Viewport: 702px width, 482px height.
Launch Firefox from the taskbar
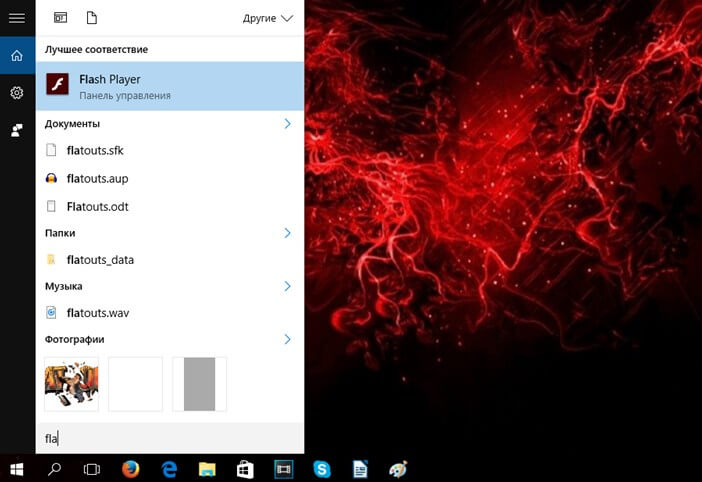coord(130,468)
